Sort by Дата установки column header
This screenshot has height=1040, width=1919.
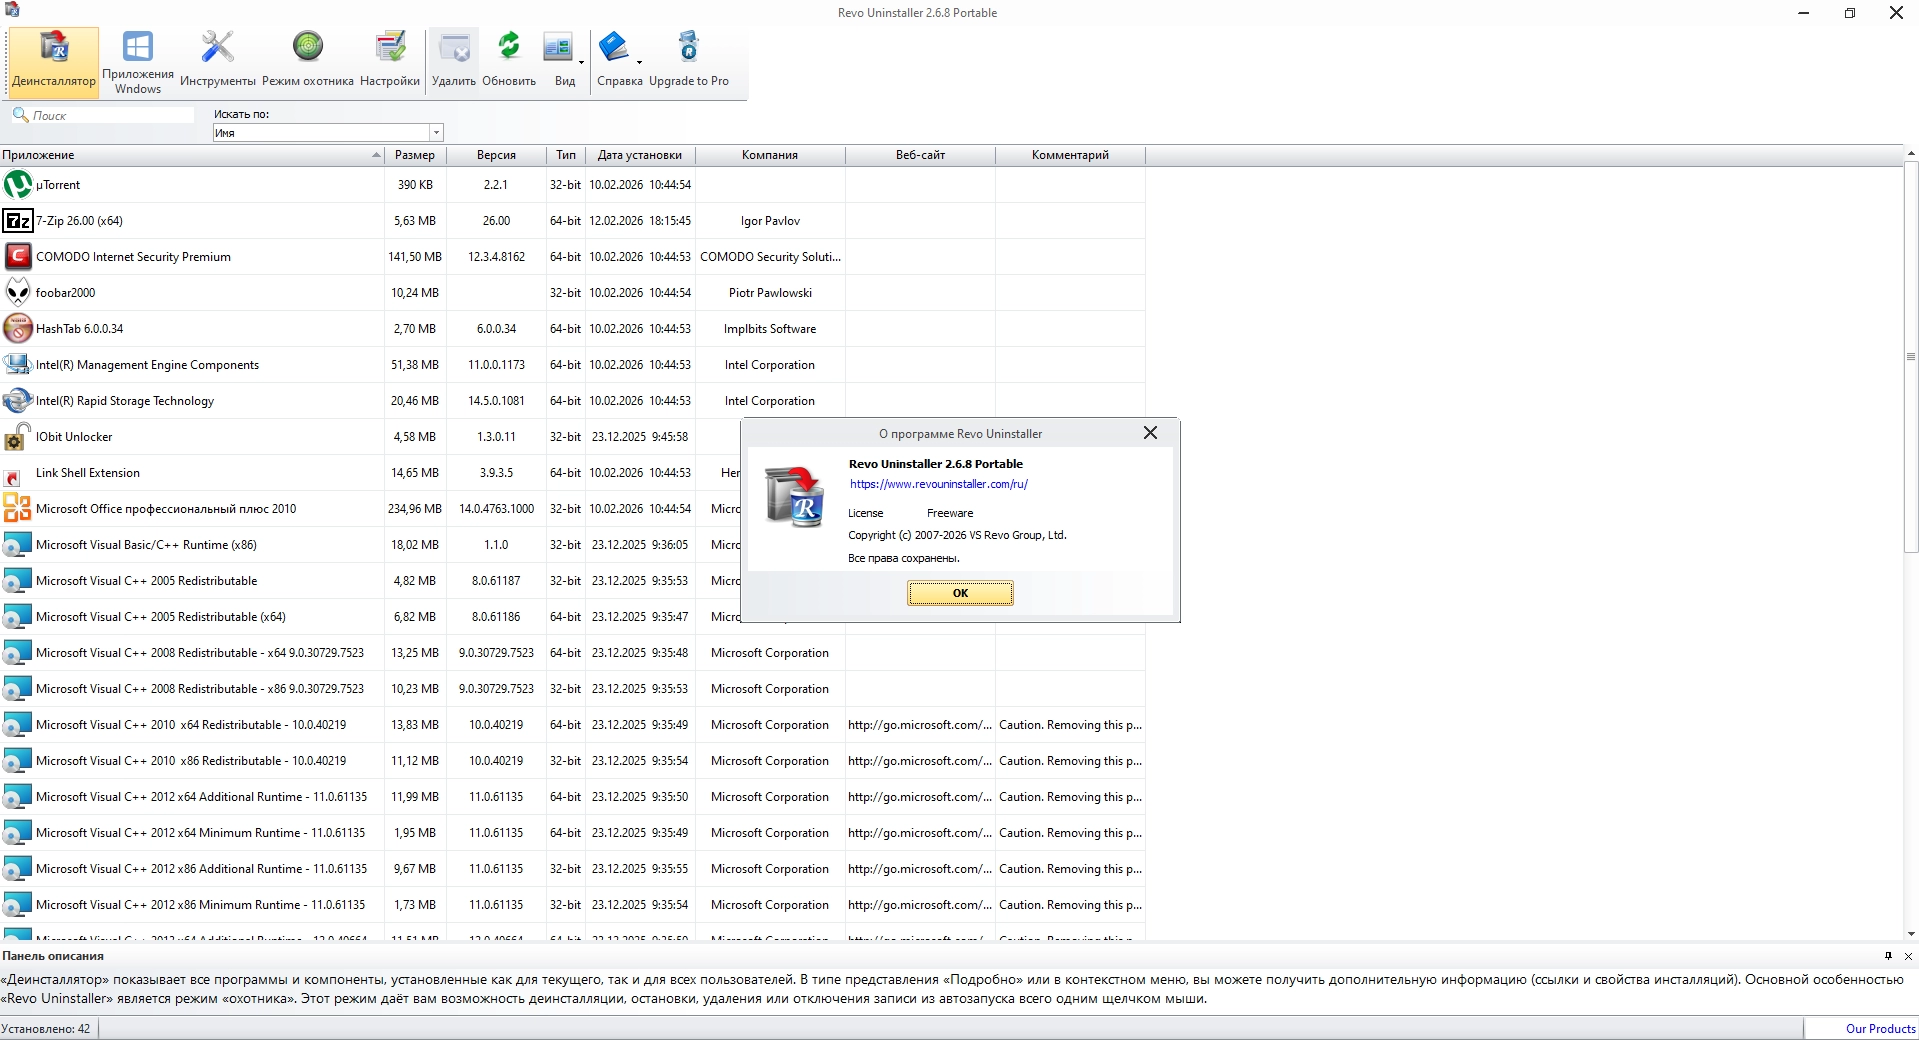[640, 155]
